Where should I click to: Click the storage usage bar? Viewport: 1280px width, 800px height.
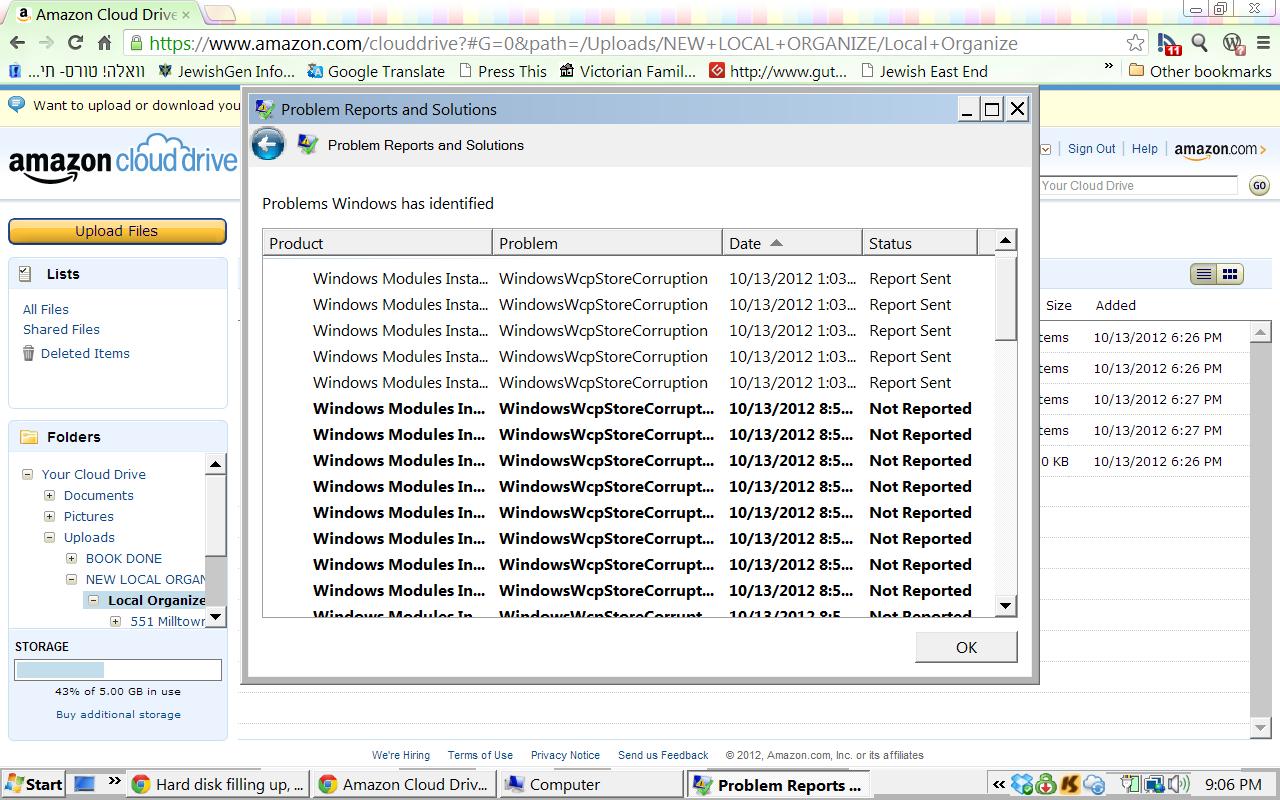(x=118, y=670)
